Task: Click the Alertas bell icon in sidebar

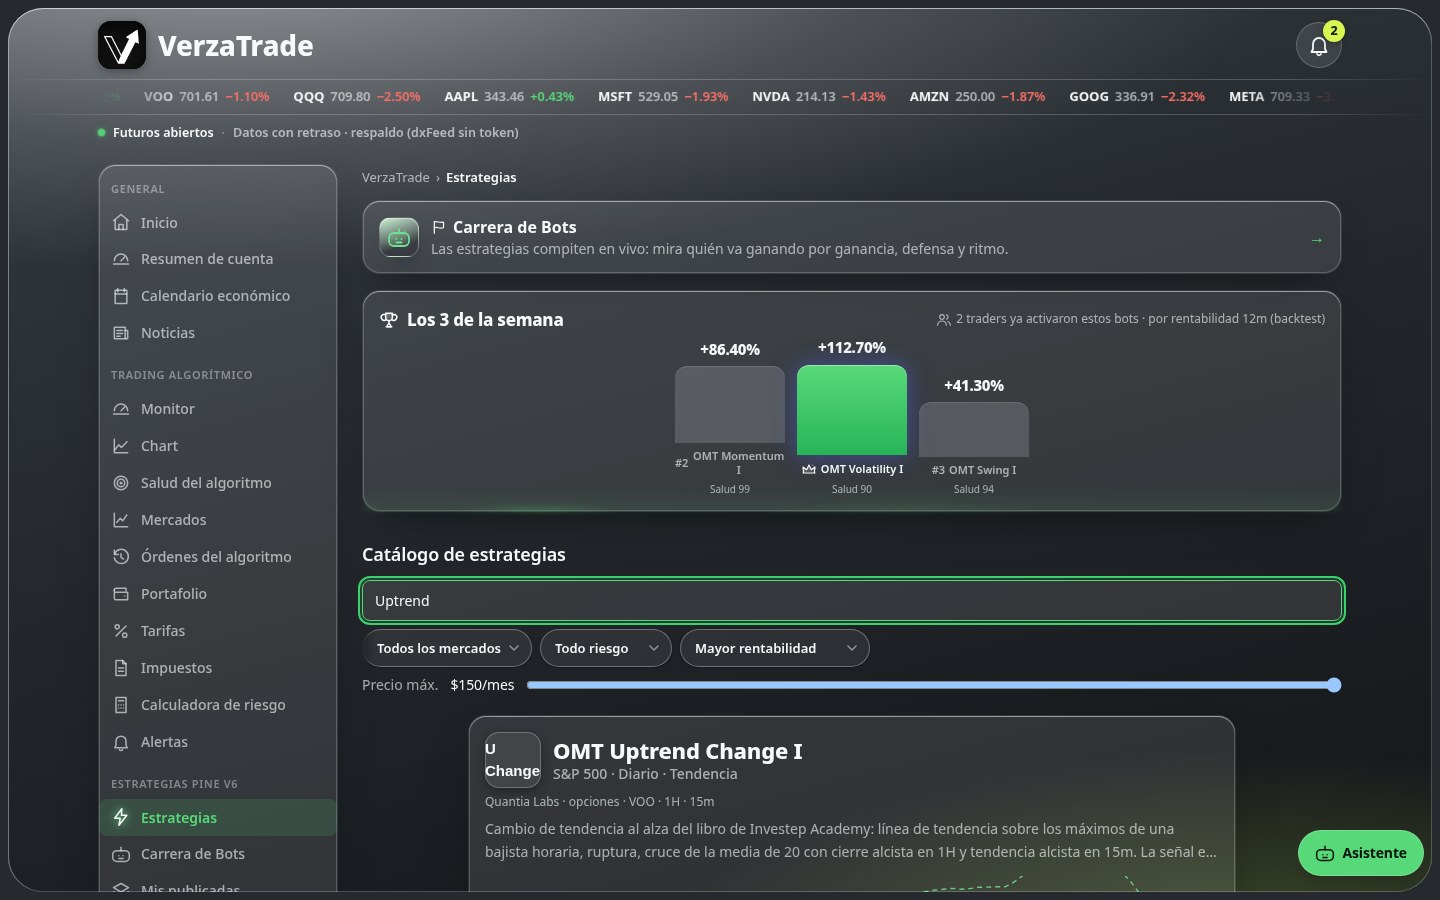Action: [x=121, y=742]
